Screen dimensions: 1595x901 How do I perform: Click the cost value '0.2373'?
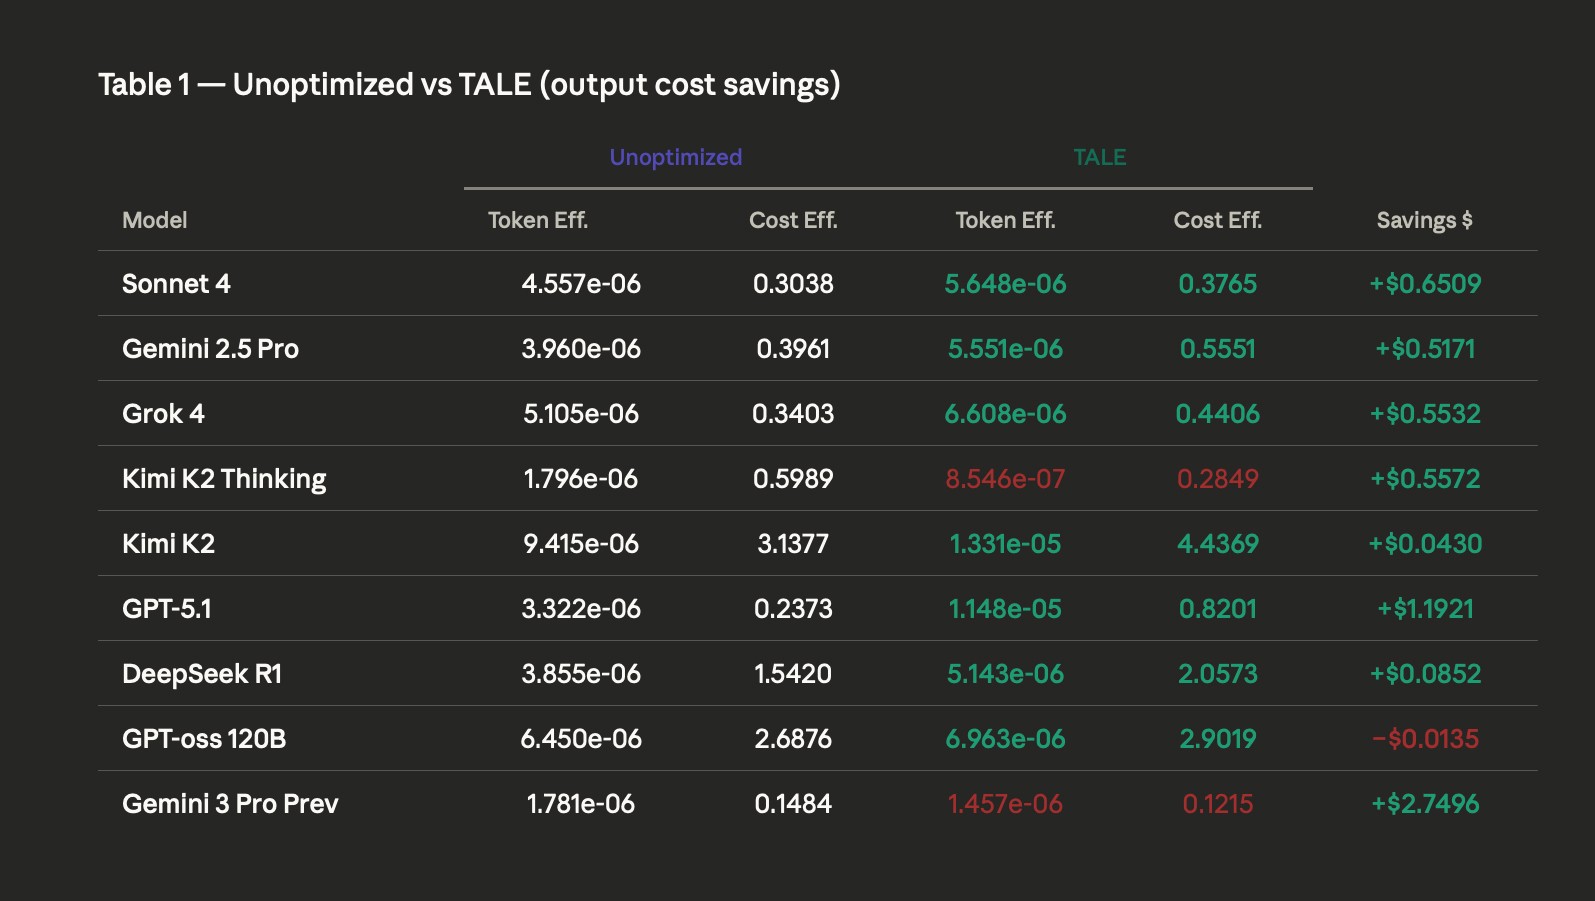pyautogui.click(x=793, y=609)
